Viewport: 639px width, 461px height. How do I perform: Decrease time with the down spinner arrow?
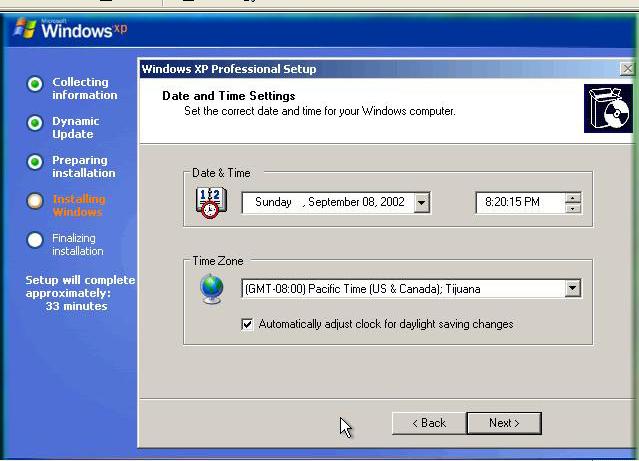point(573,208)
